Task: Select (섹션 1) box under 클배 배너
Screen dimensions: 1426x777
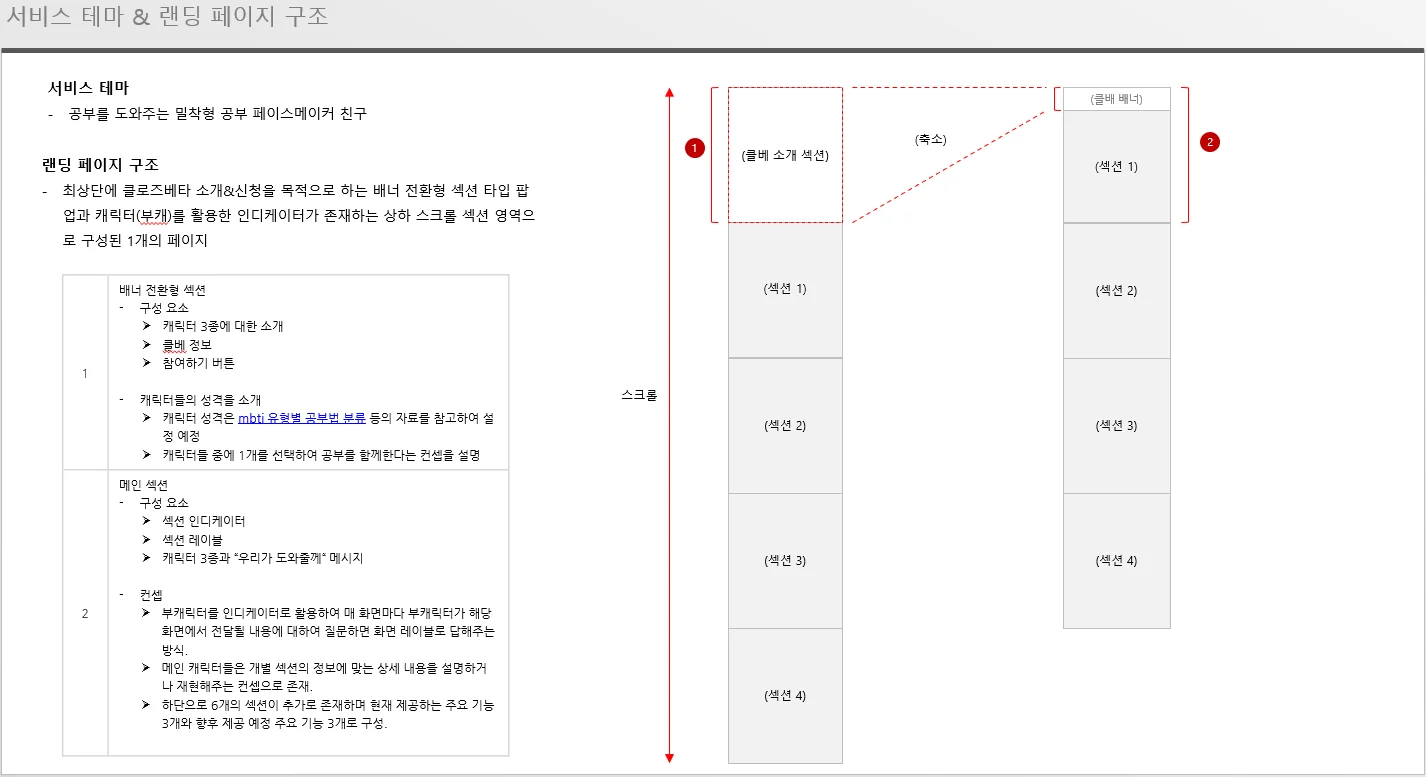Action: pyautogui.click(x=1116, y=166)
